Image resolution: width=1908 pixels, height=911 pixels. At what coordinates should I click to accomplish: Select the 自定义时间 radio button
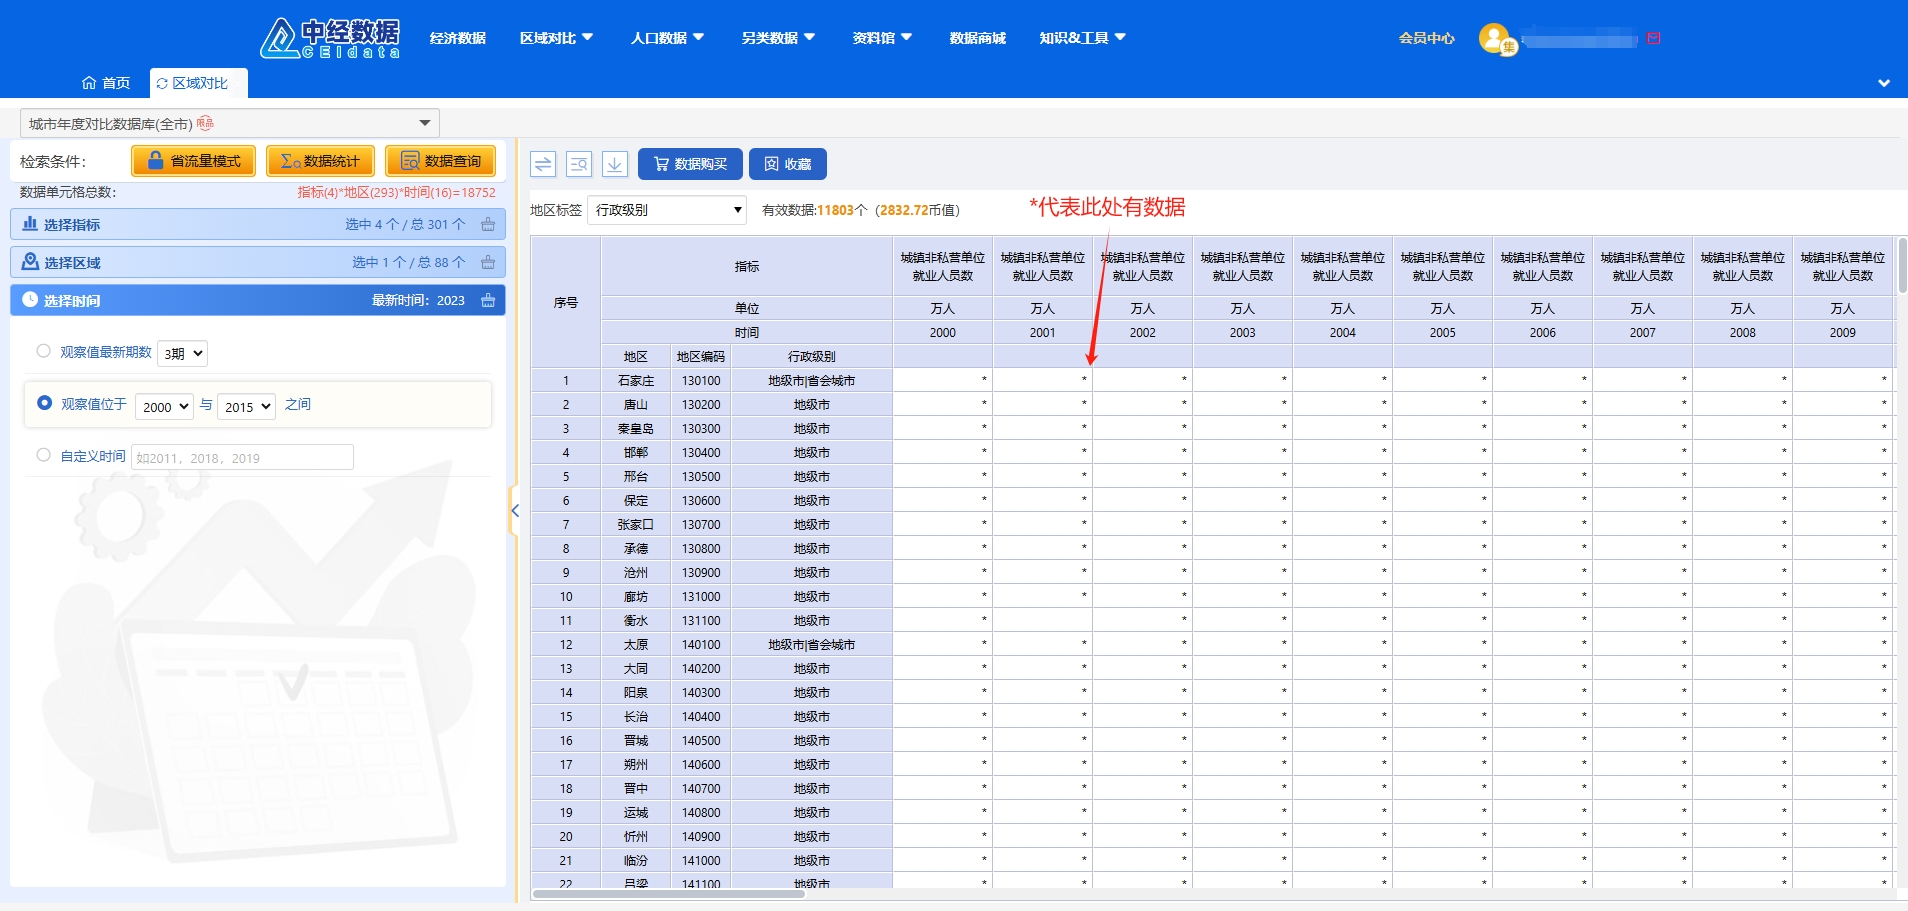(x=44, y=455)
